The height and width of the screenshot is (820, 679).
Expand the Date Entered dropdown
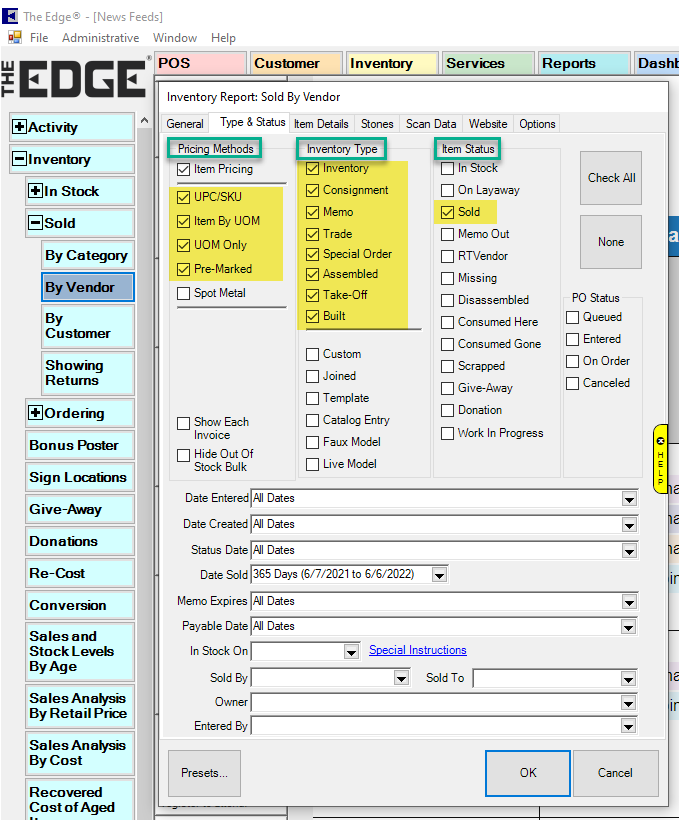[629, 498]
